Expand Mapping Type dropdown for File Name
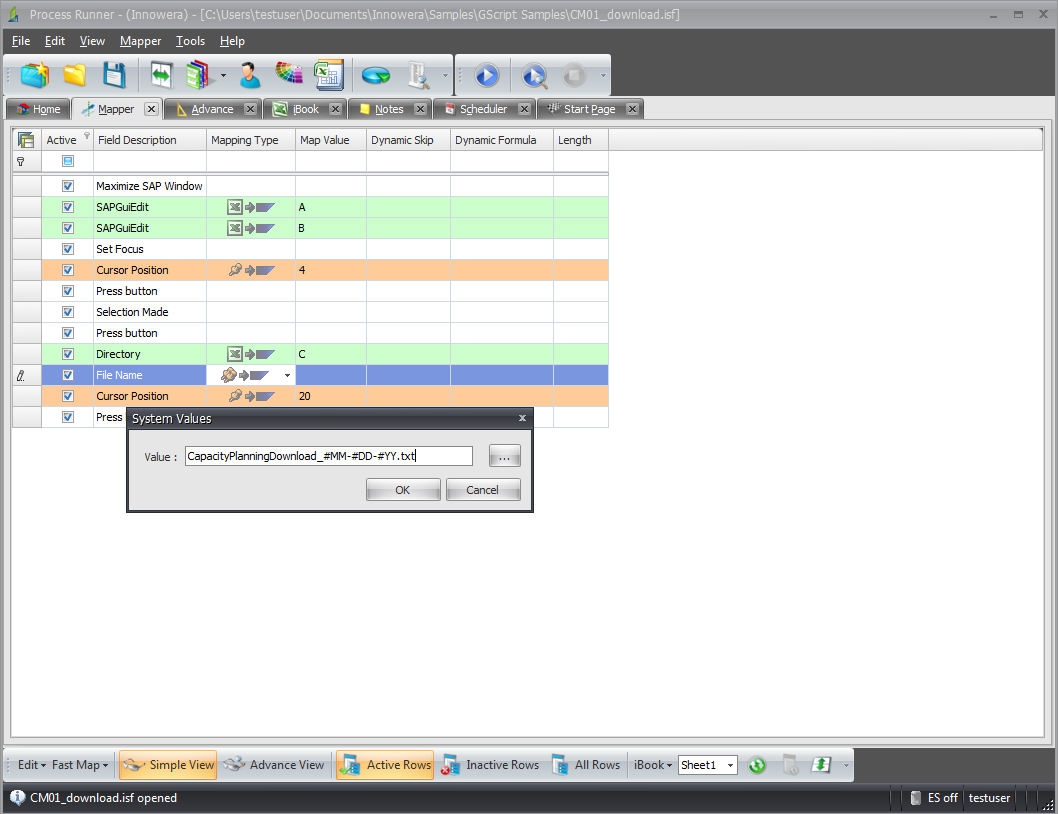 pyautogui.click(x=288, y=376)
